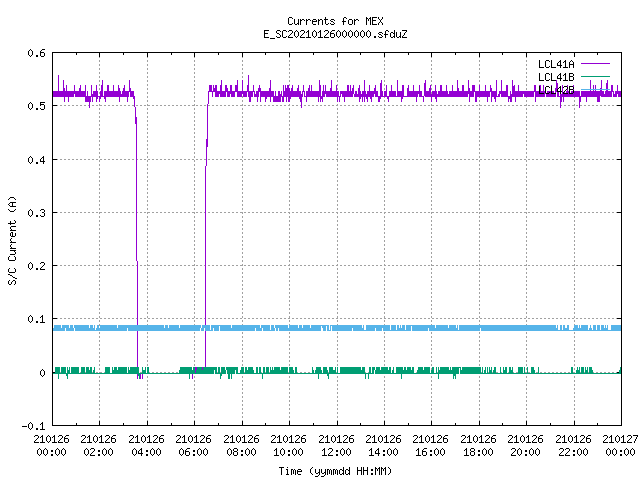Click the y-axis tick value 0.3
640x480 pixels.
click(36, 213)
